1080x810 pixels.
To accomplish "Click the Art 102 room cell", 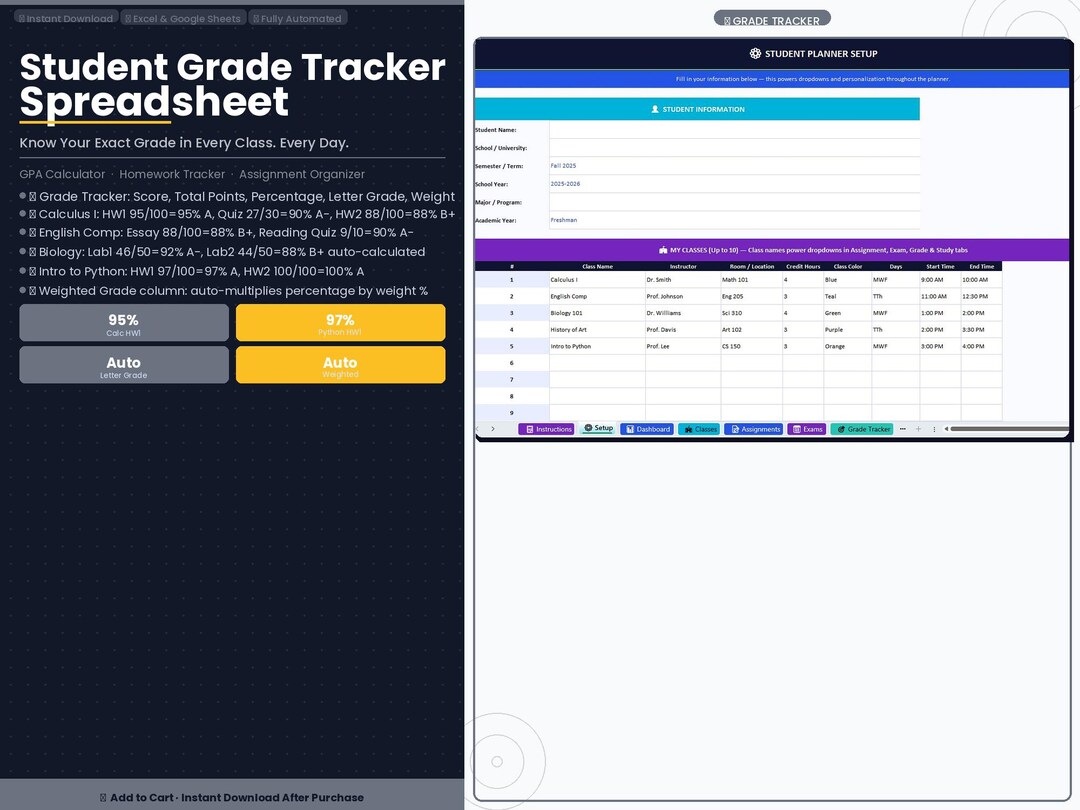I will 751,329.
